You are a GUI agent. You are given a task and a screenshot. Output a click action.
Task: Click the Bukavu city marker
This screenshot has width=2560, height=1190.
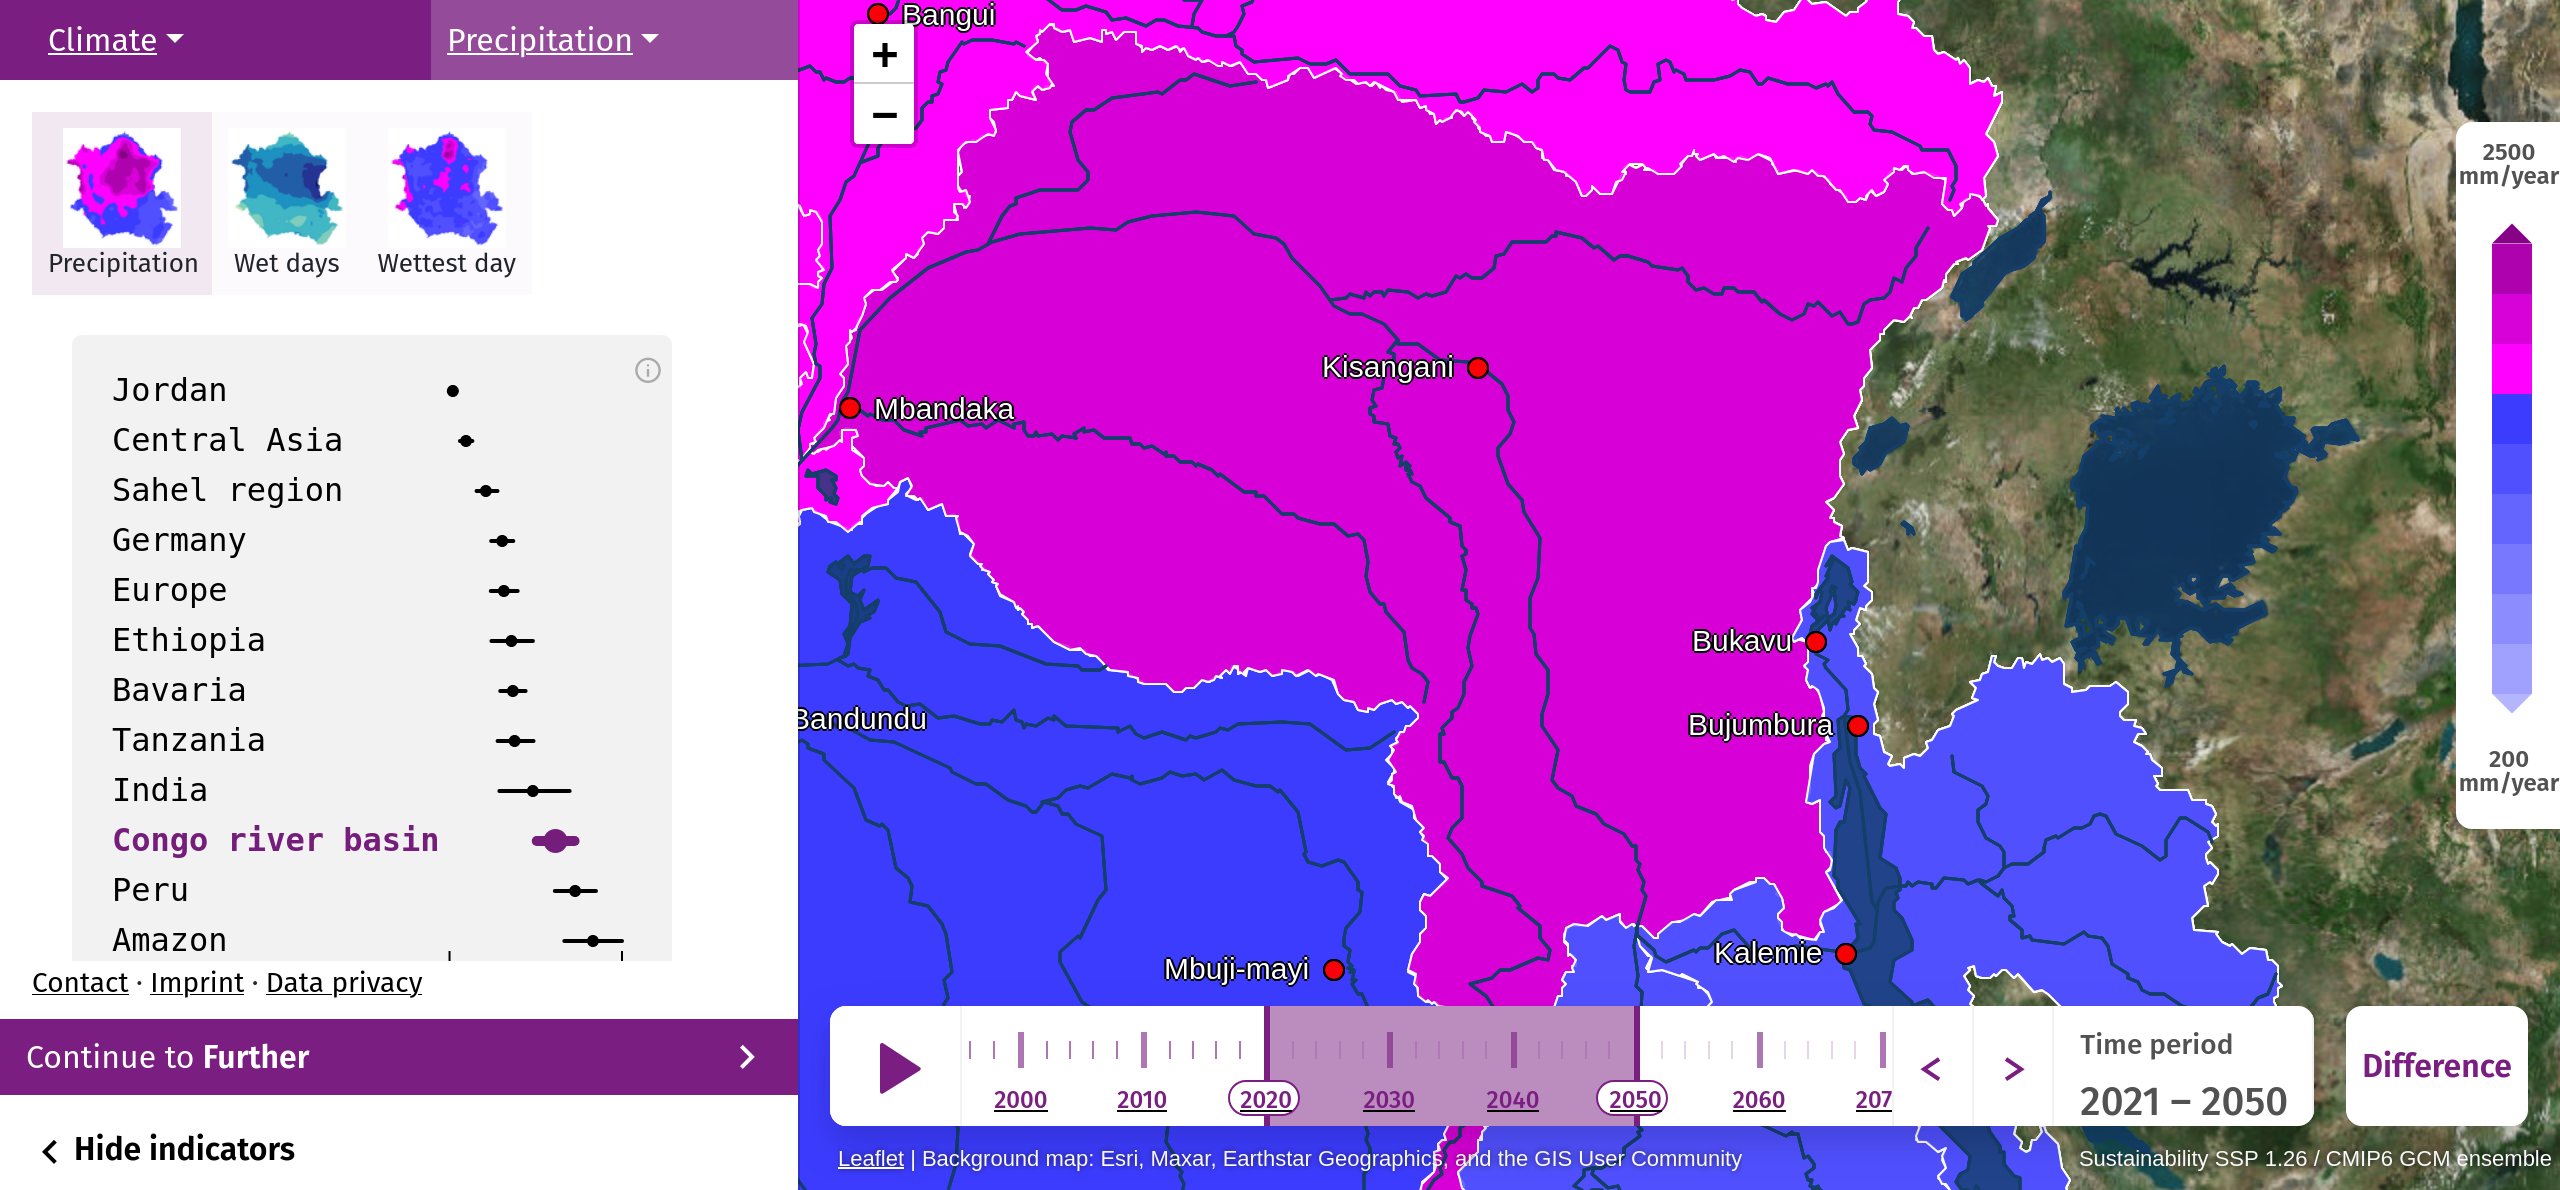(1817, 642)
